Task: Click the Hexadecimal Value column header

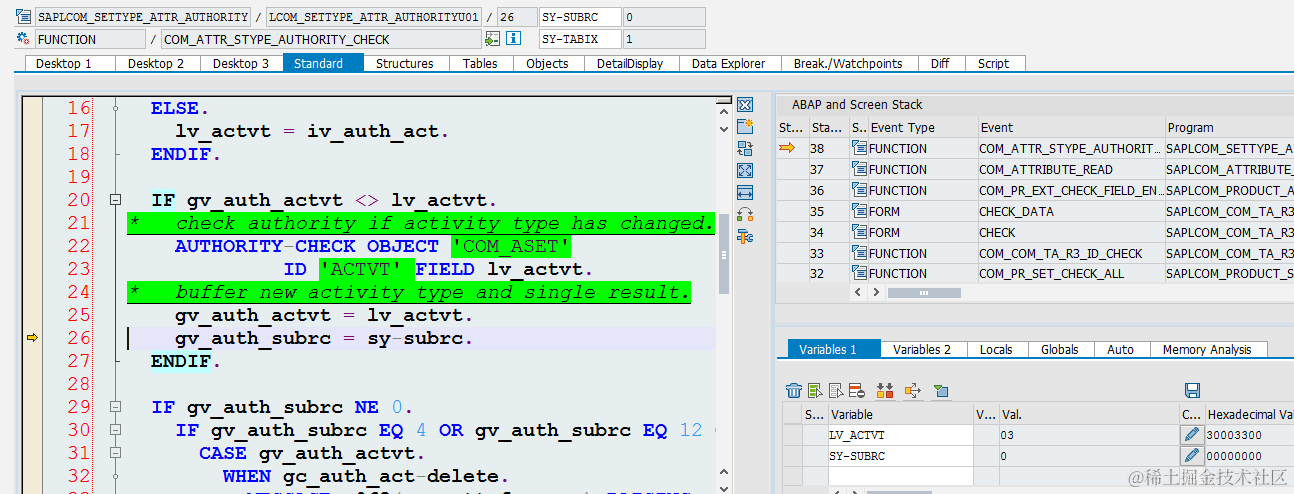Action: tap(1250, 414)
